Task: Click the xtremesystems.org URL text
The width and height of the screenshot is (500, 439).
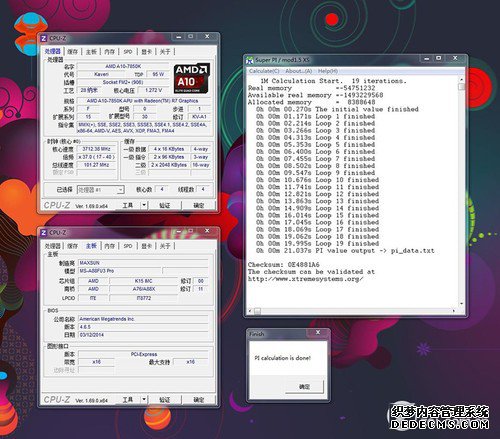Action: pyautogui.click(x=306, y=279)
